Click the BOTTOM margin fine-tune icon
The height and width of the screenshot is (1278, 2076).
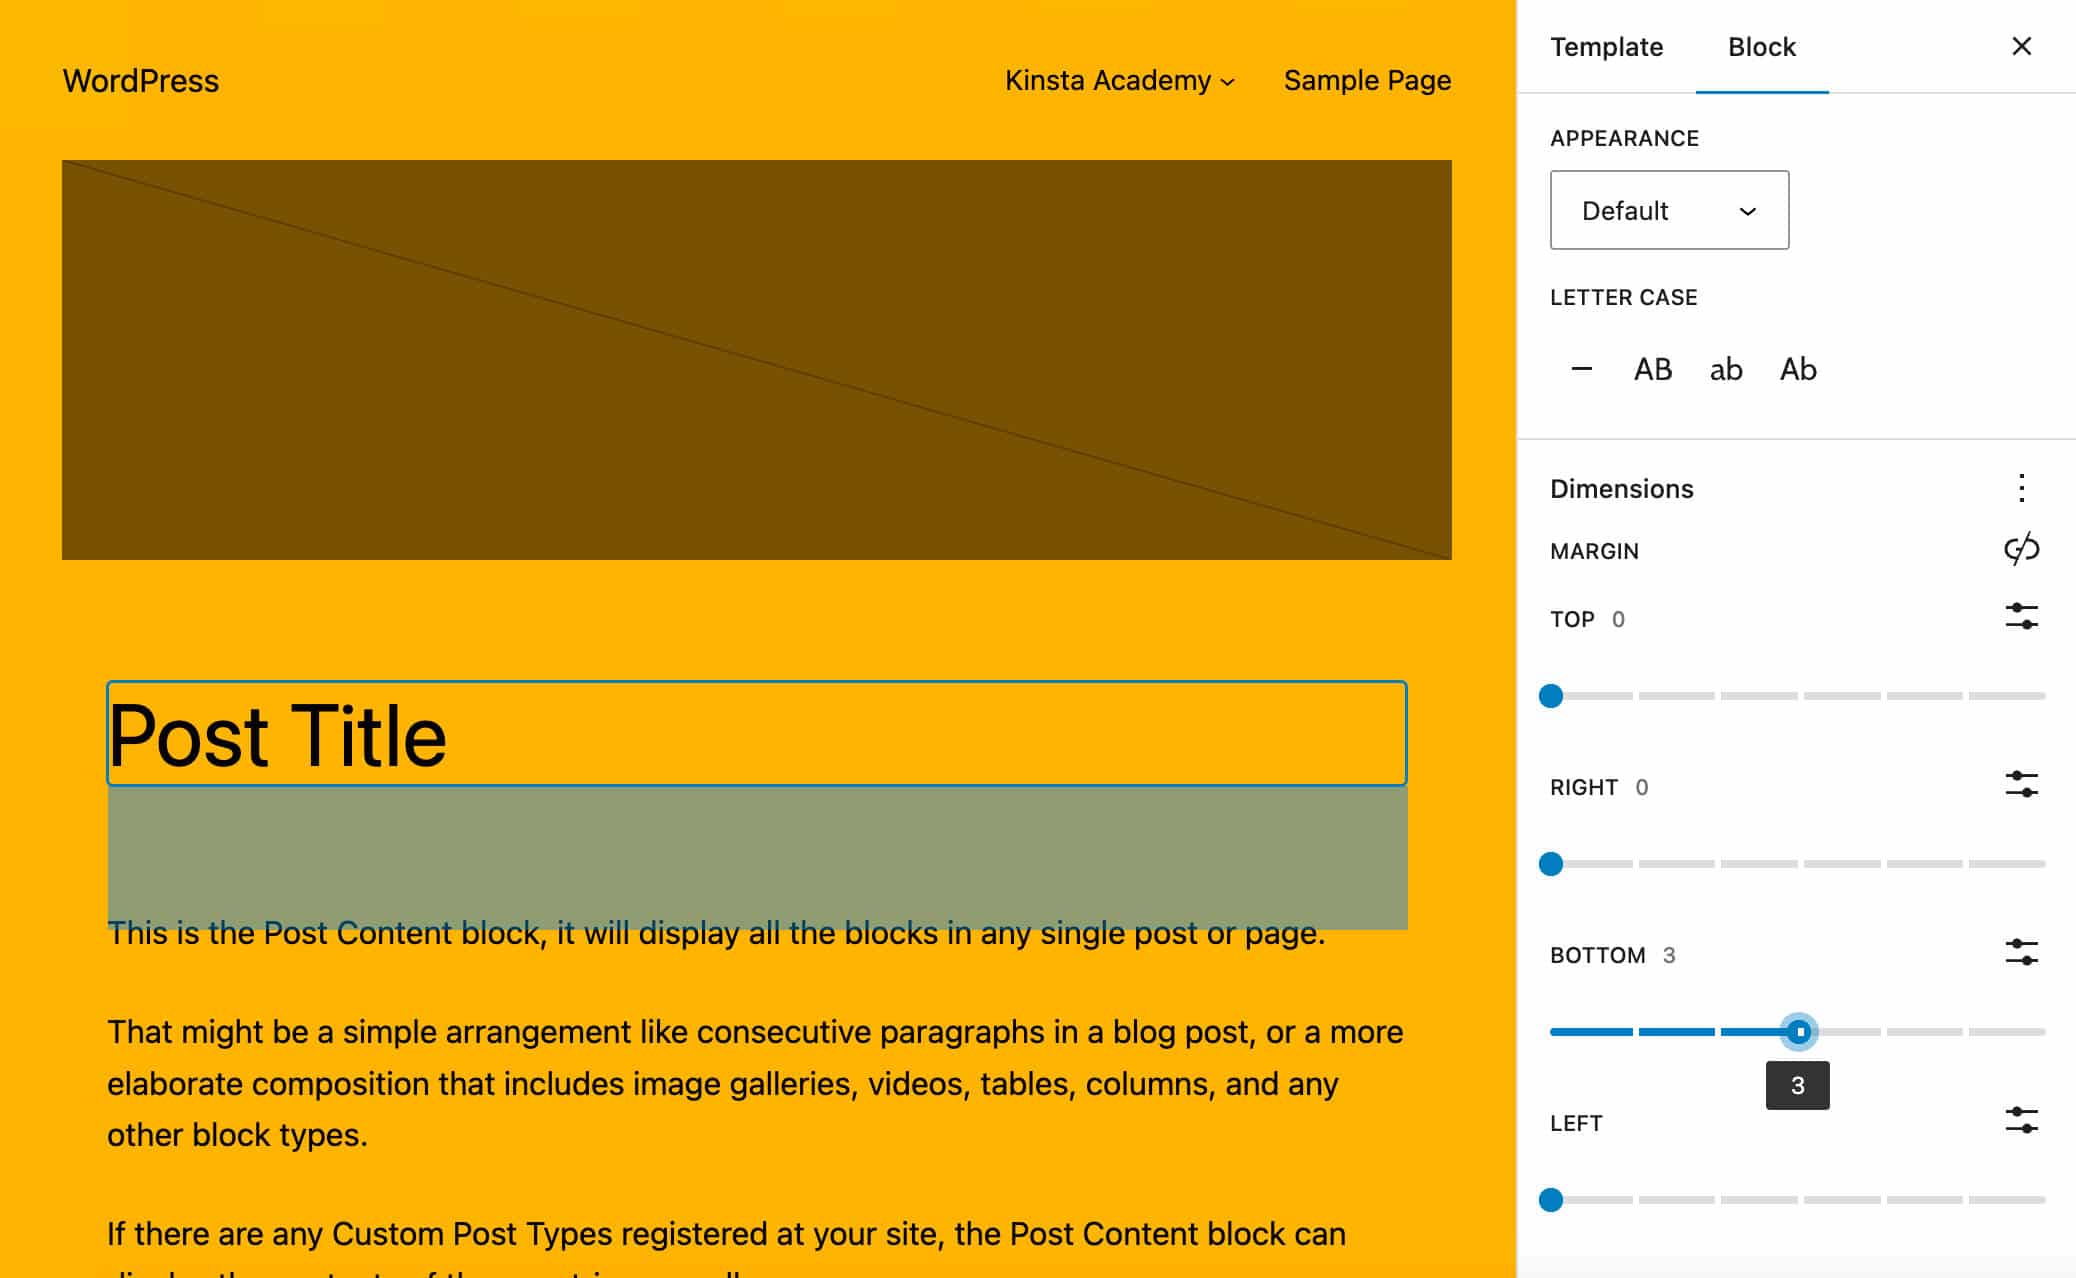[x=2021, y=955]
